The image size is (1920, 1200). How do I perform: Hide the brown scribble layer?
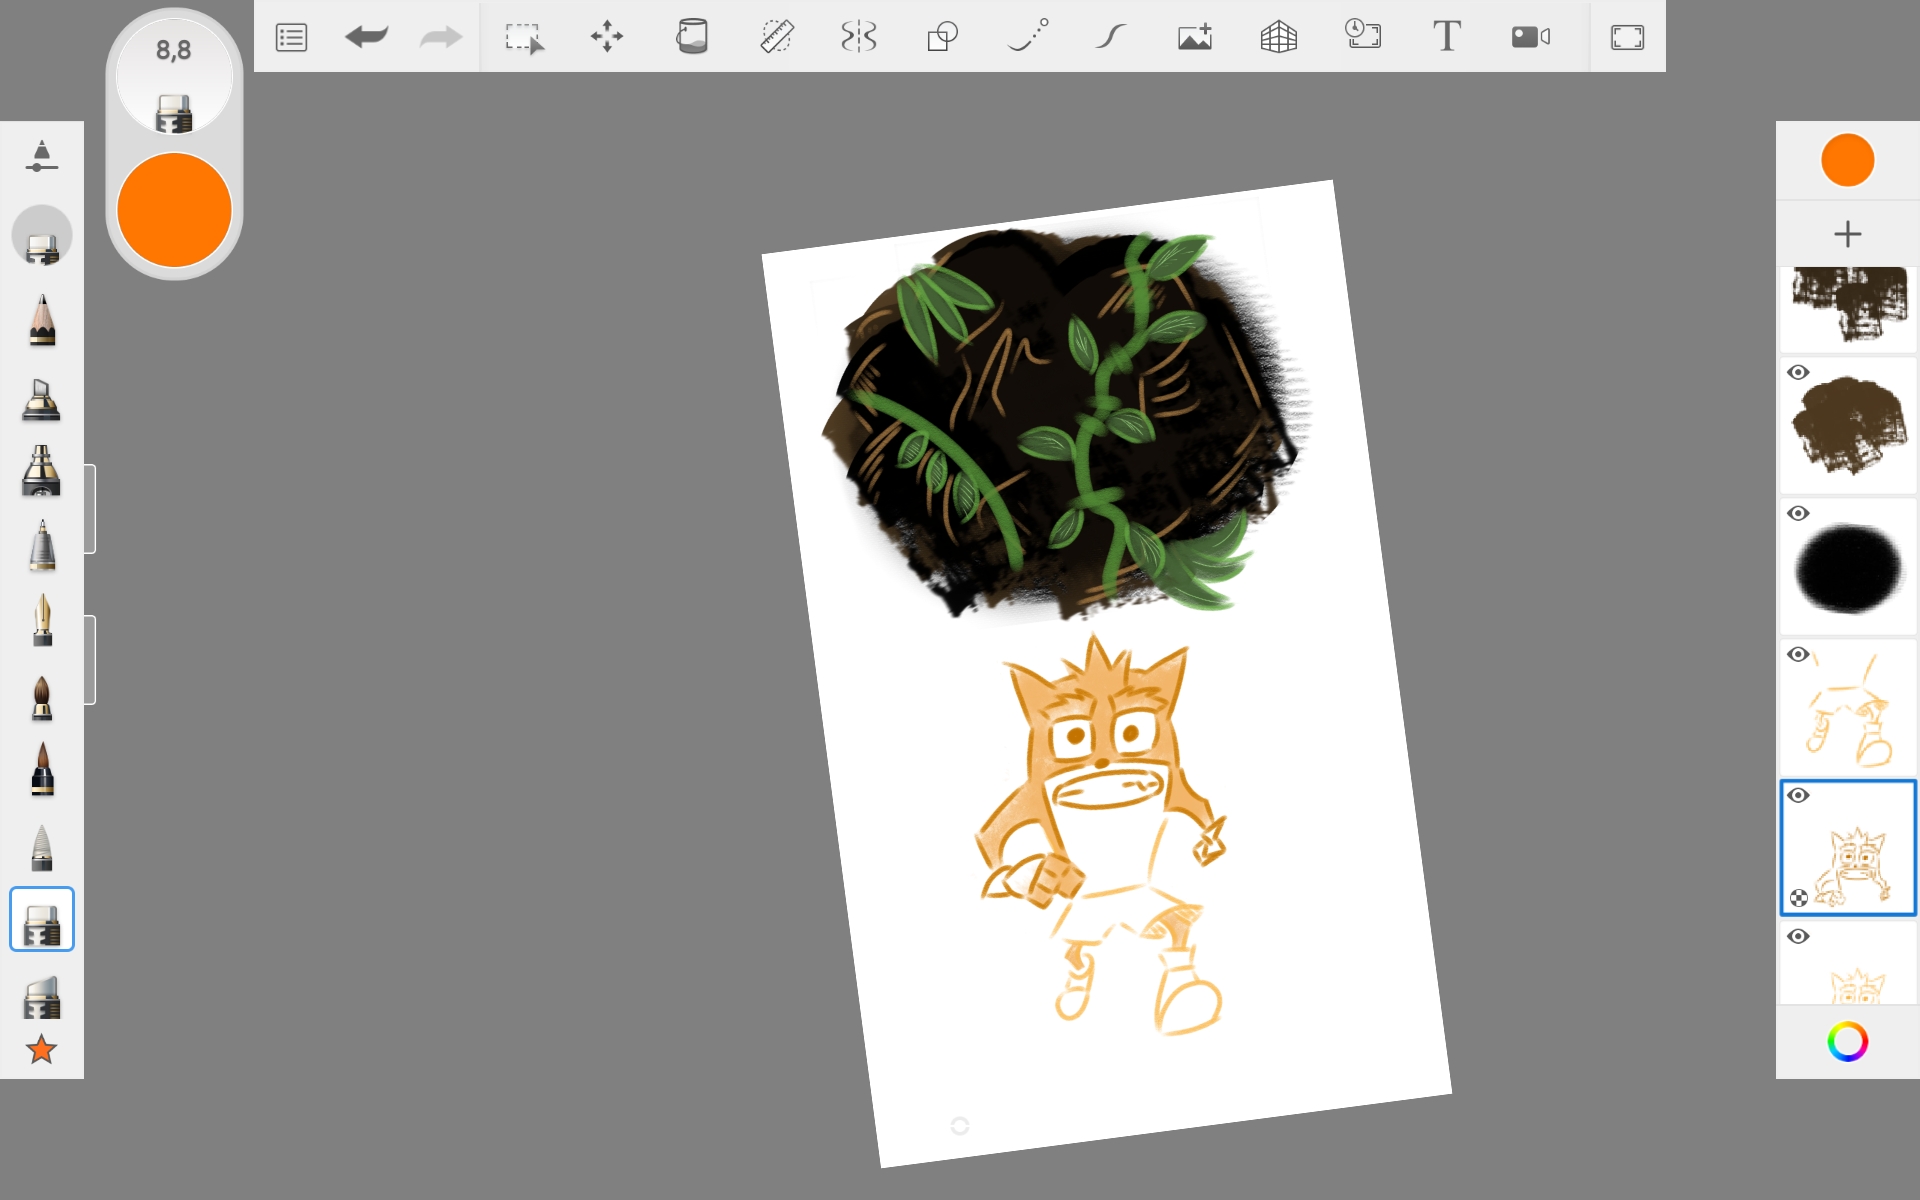pos(1798,373)
